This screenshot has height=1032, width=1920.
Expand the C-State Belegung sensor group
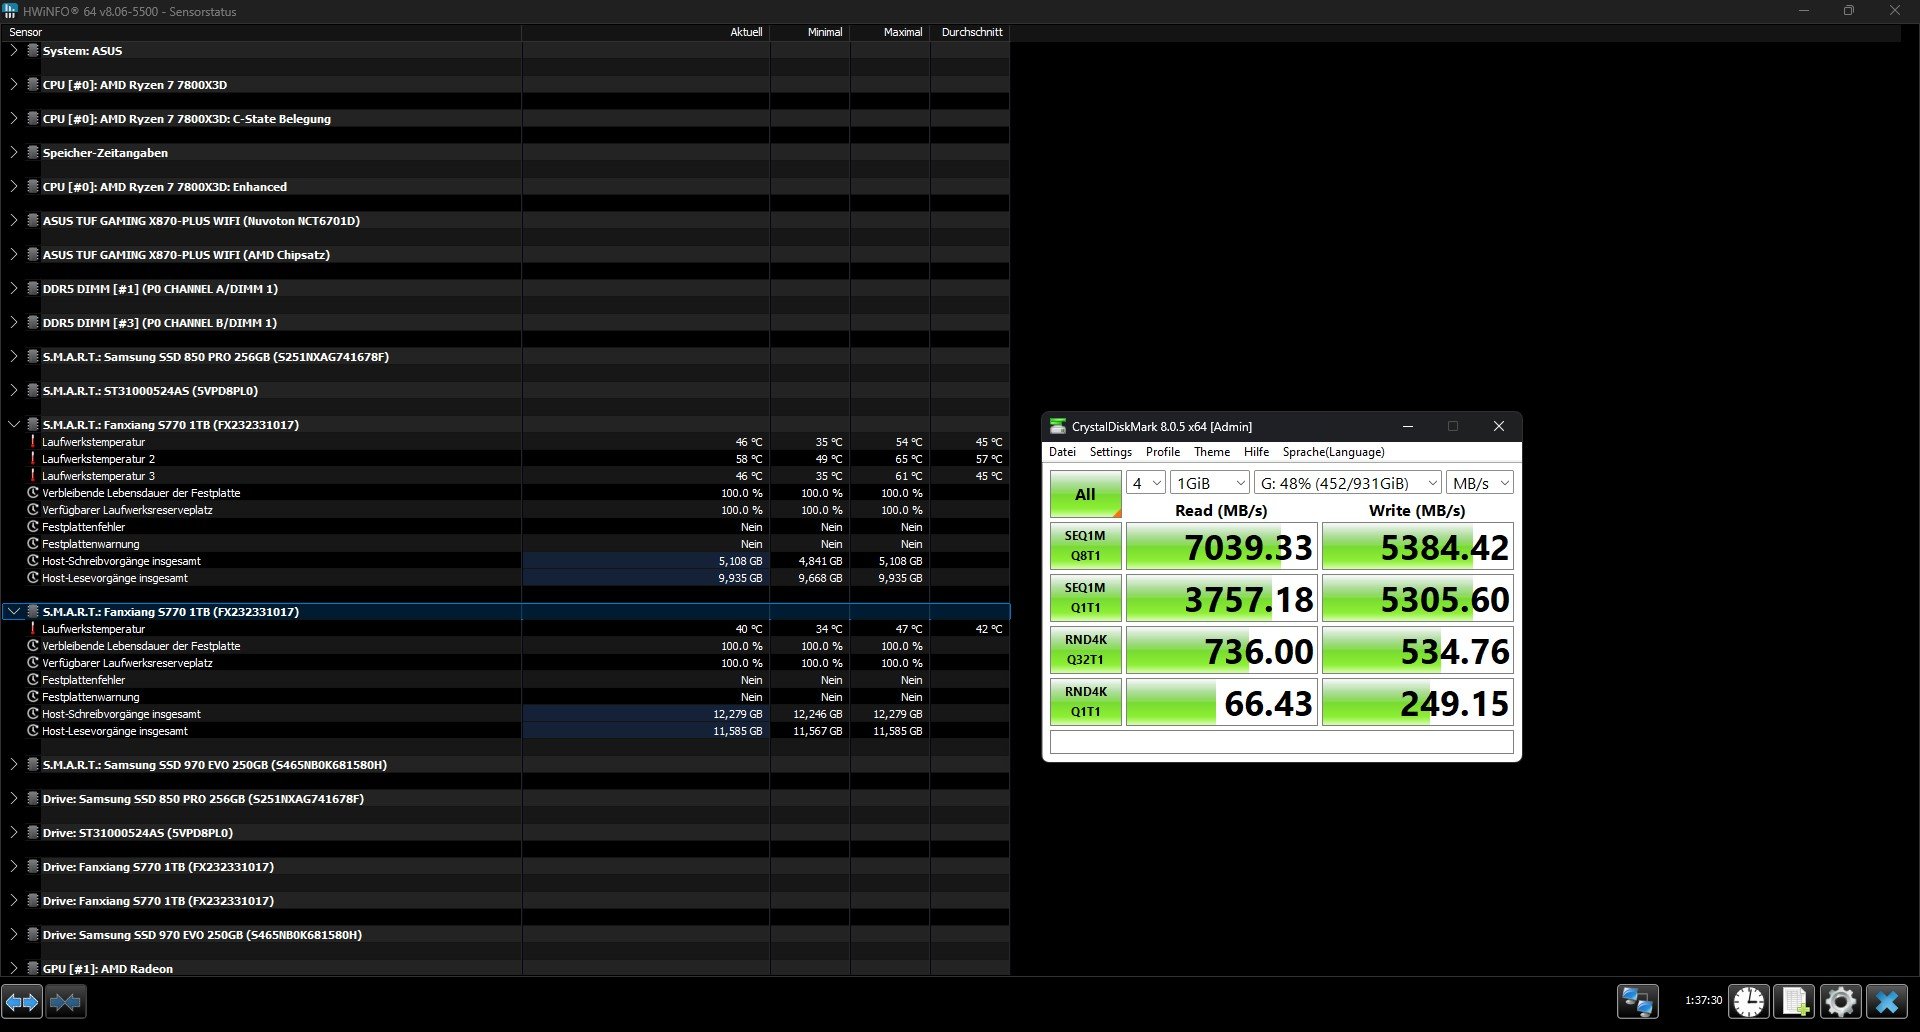[x=13, y=118]
